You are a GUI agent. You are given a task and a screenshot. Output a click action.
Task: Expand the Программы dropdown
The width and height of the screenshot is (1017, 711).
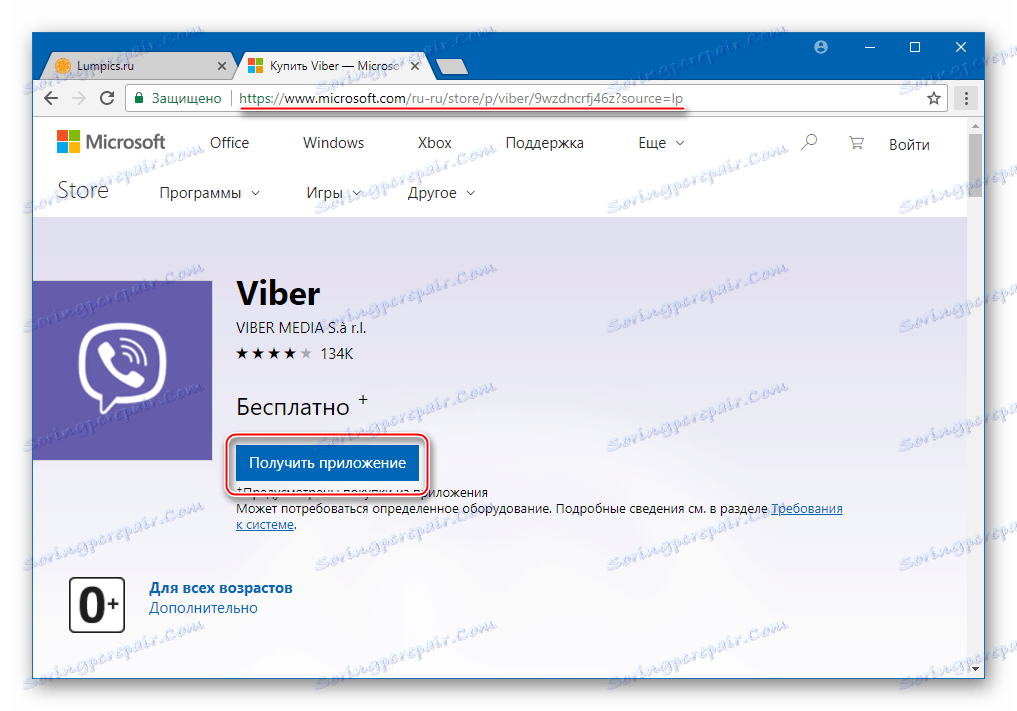pos(209,193)
